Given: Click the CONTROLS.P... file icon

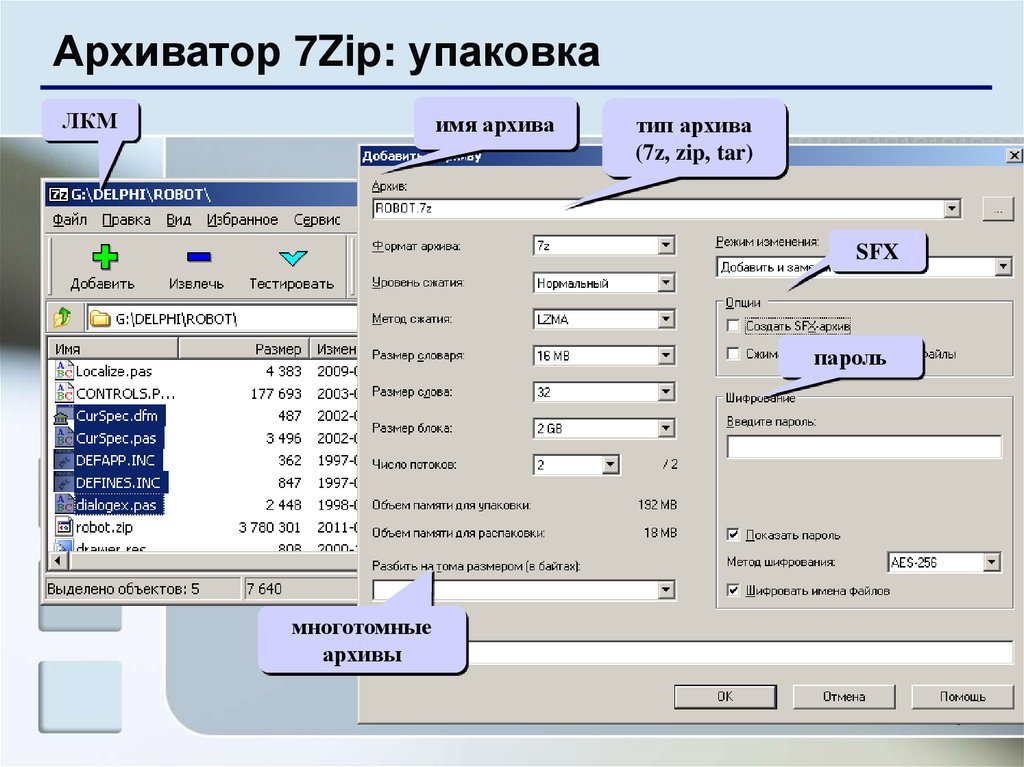Looking at the screenshot, I should coord(64,393).
